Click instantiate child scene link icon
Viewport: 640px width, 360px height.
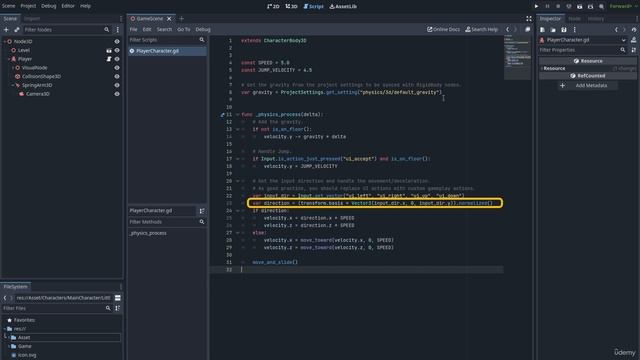(17, 29)
